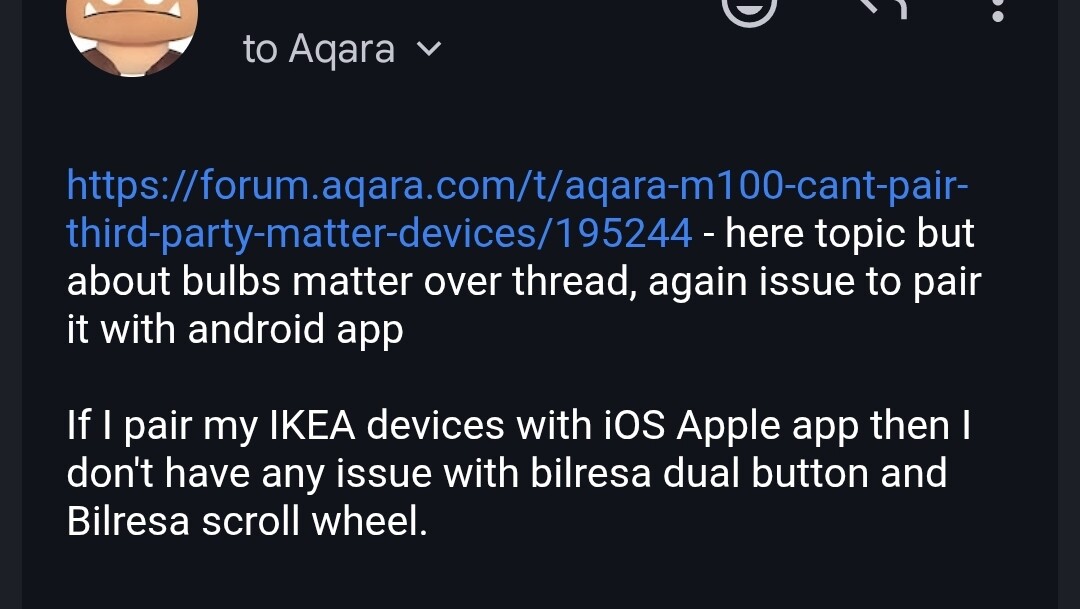Click "don't have any issue" text

tap(249, 473)
